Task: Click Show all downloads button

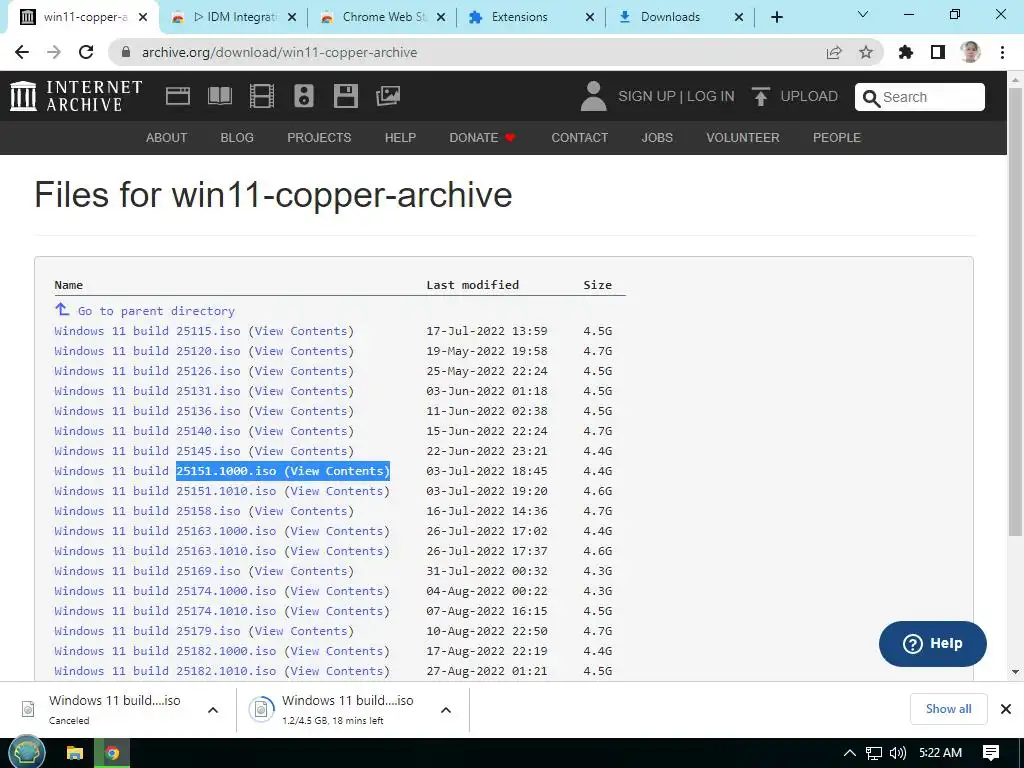Action: pos(948,709)
